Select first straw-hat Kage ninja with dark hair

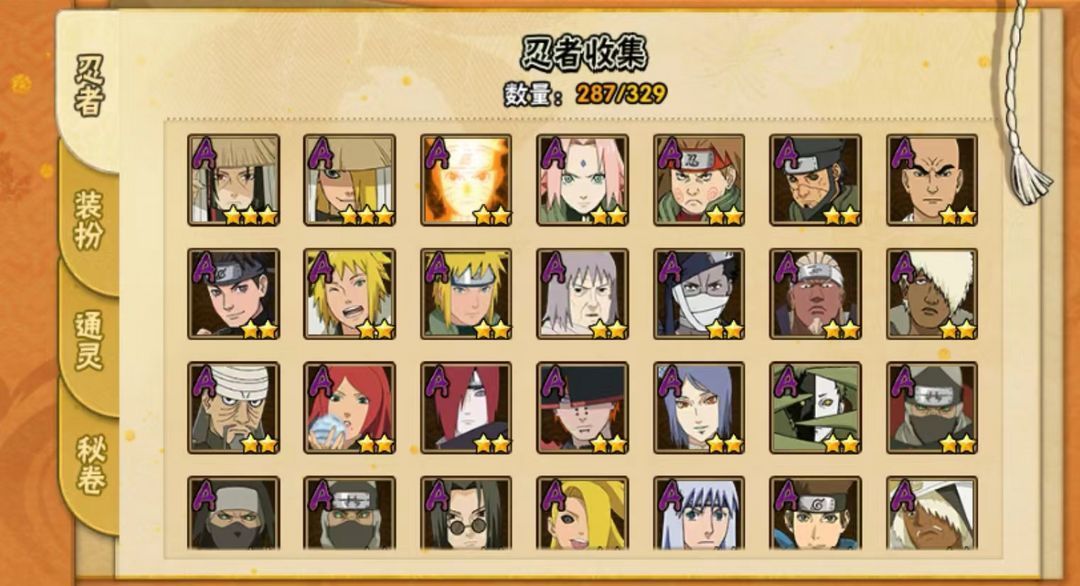click(x=233, y=180)
